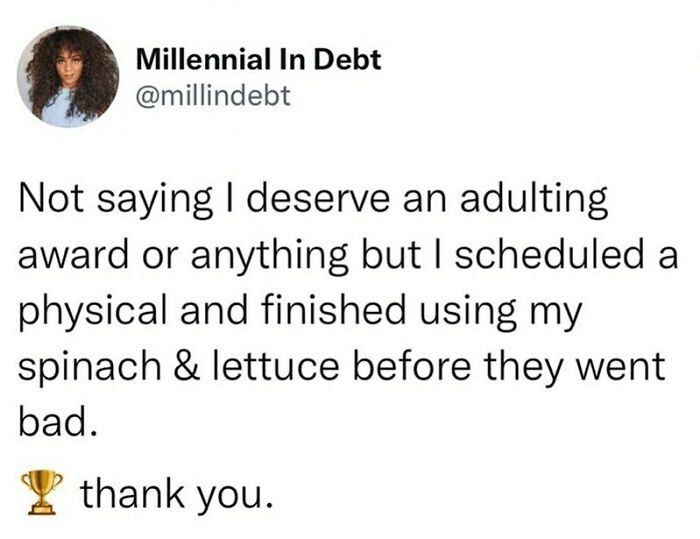Click the word 'adulting' in the tweet
The image size is (700, 539).
point(533,198)
